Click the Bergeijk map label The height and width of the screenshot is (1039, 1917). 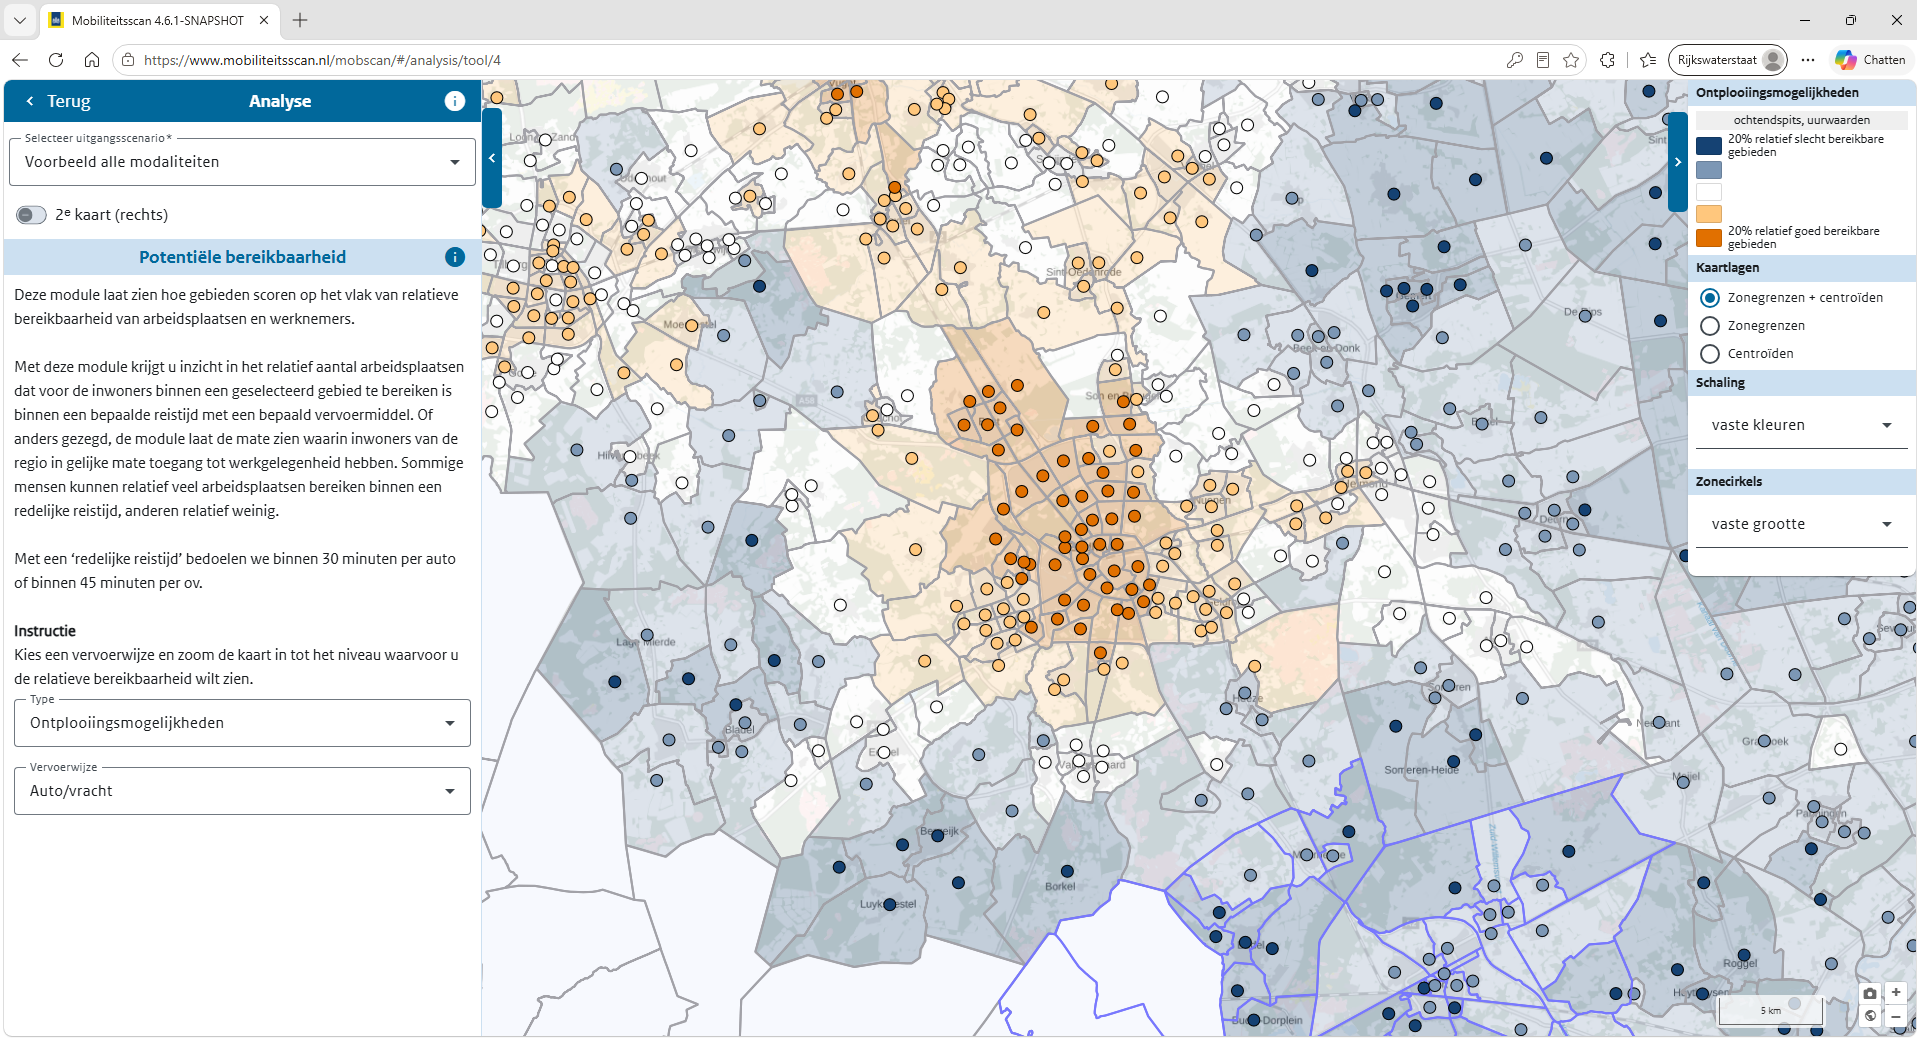click(939, 831)
